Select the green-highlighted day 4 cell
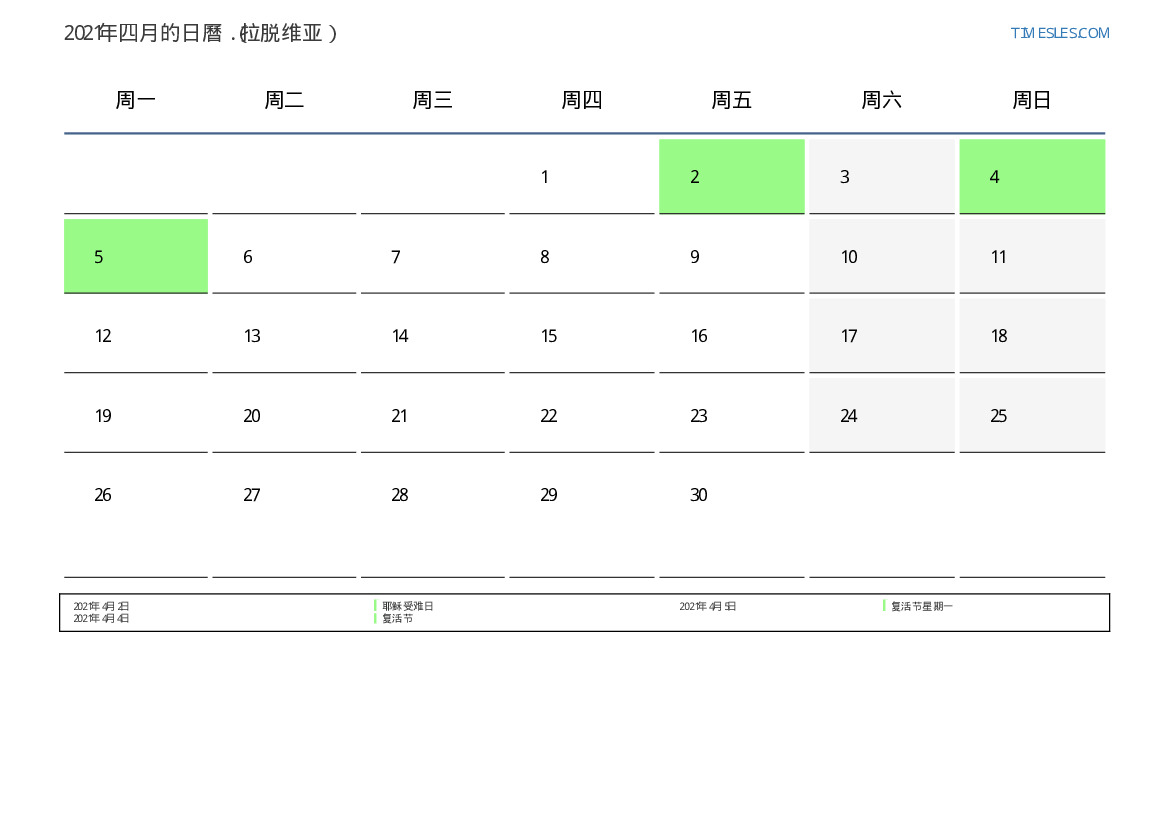The width and height of the screenshot is (1169, 827). [1031, 177]
